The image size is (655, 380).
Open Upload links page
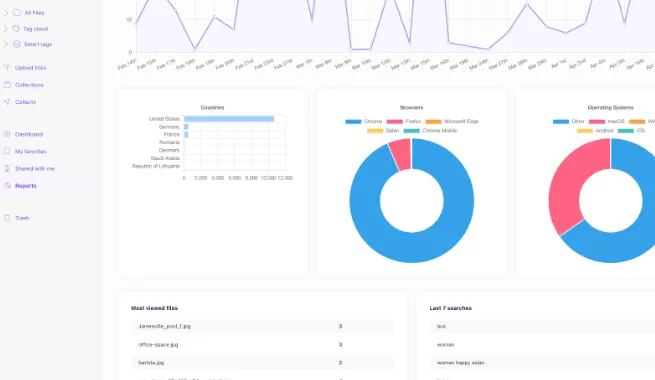[x=30, y=68]
